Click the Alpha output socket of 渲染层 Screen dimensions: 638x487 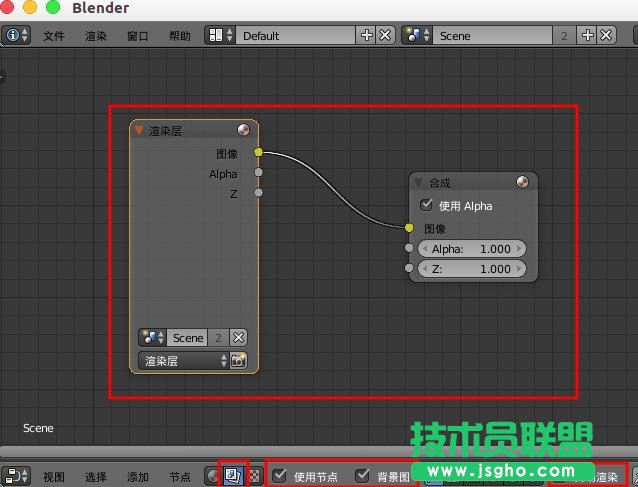coord(258,173)
